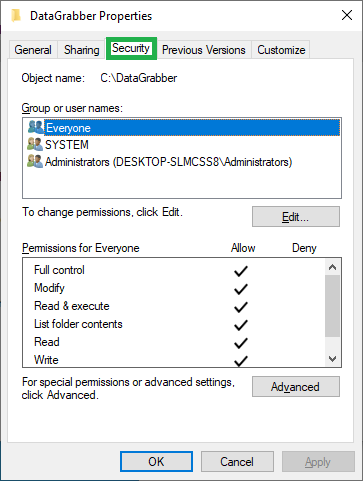
Task: Click the SYSTEM user group icon
Action: (35, 144)
